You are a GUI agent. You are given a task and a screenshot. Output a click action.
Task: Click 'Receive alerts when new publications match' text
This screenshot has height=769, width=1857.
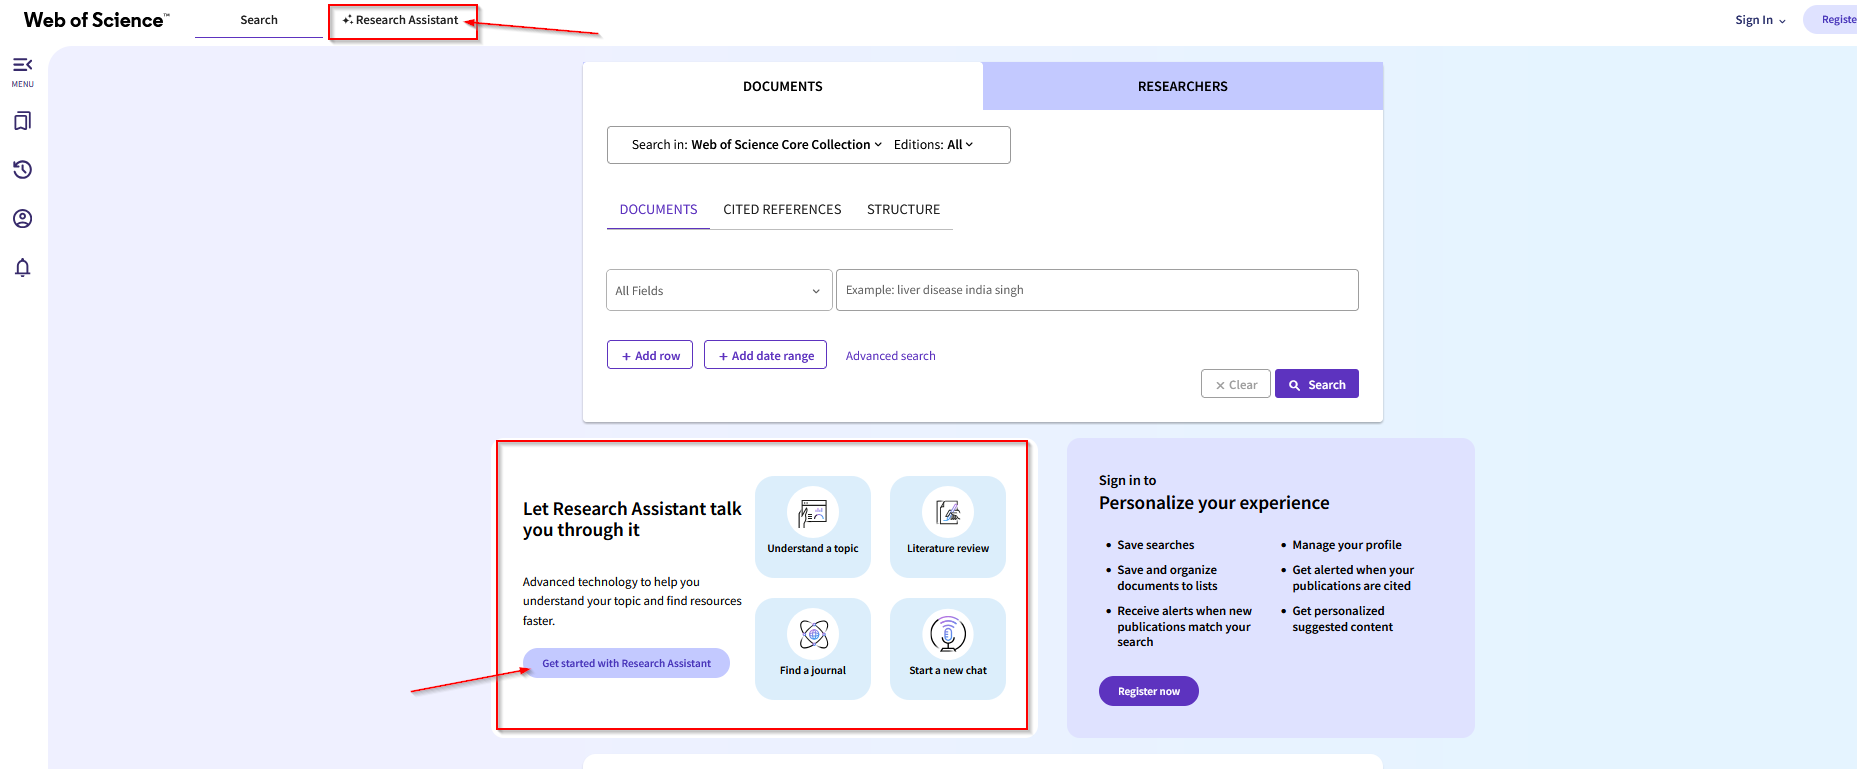pyautogui.click(x=1184, y=627)
